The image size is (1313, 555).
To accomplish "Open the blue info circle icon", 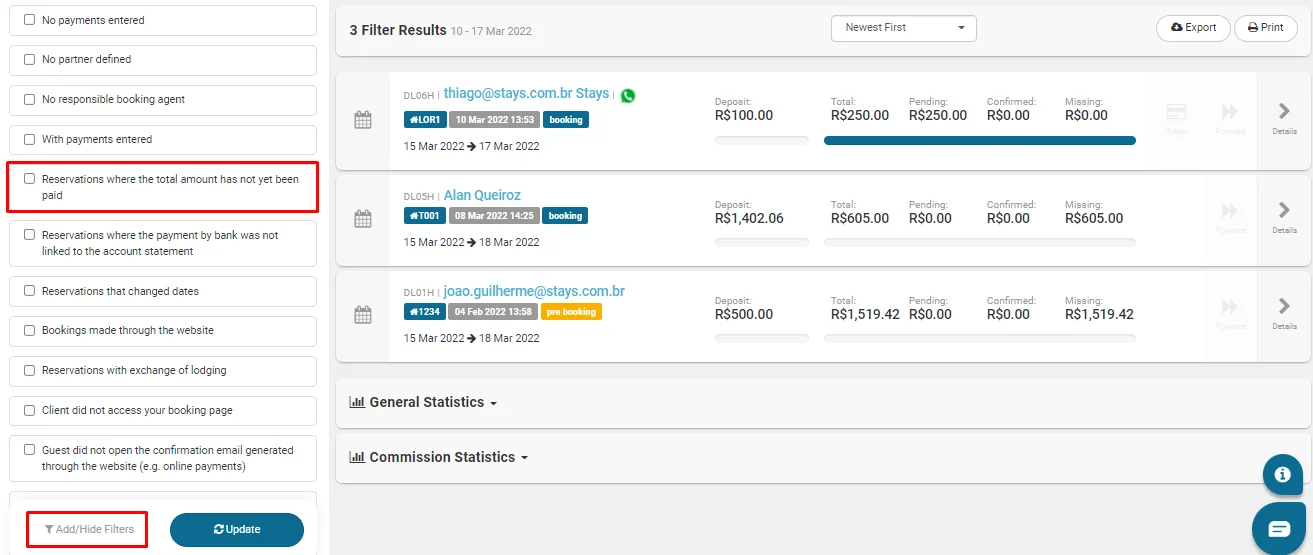I will coord(1282,475).
